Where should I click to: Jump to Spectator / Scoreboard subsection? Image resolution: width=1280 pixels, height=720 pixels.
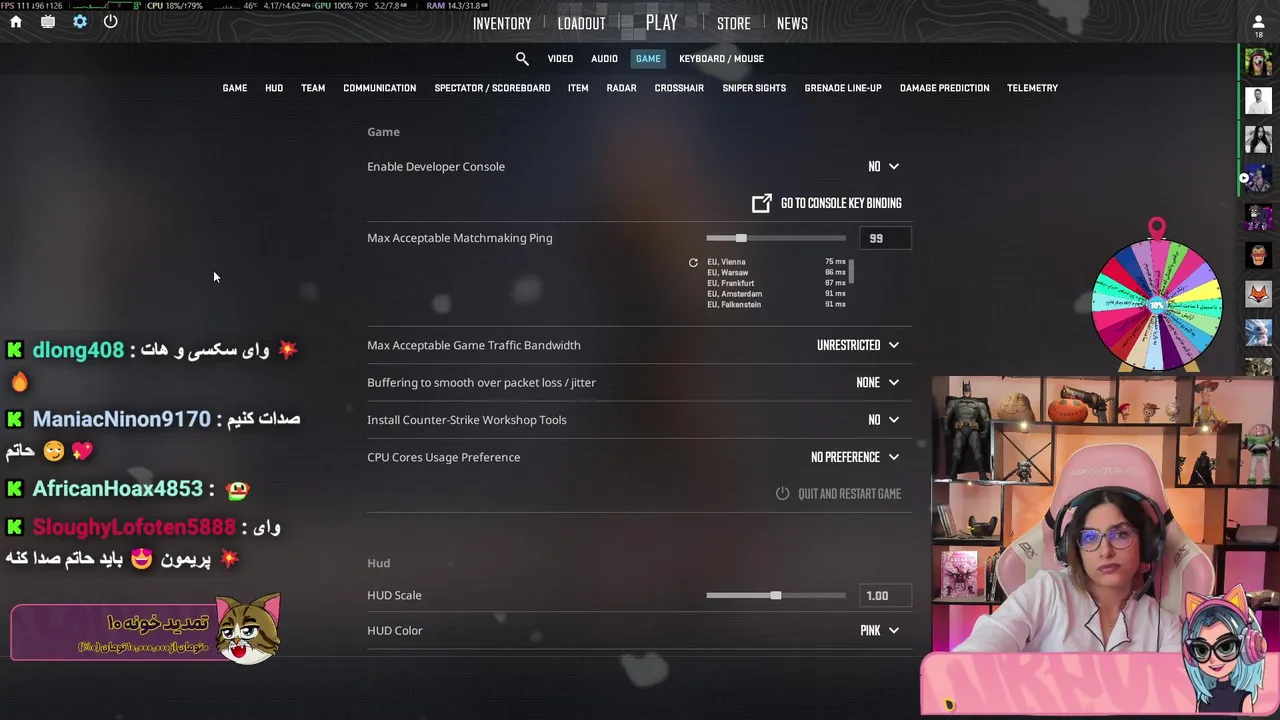point(492,88)
